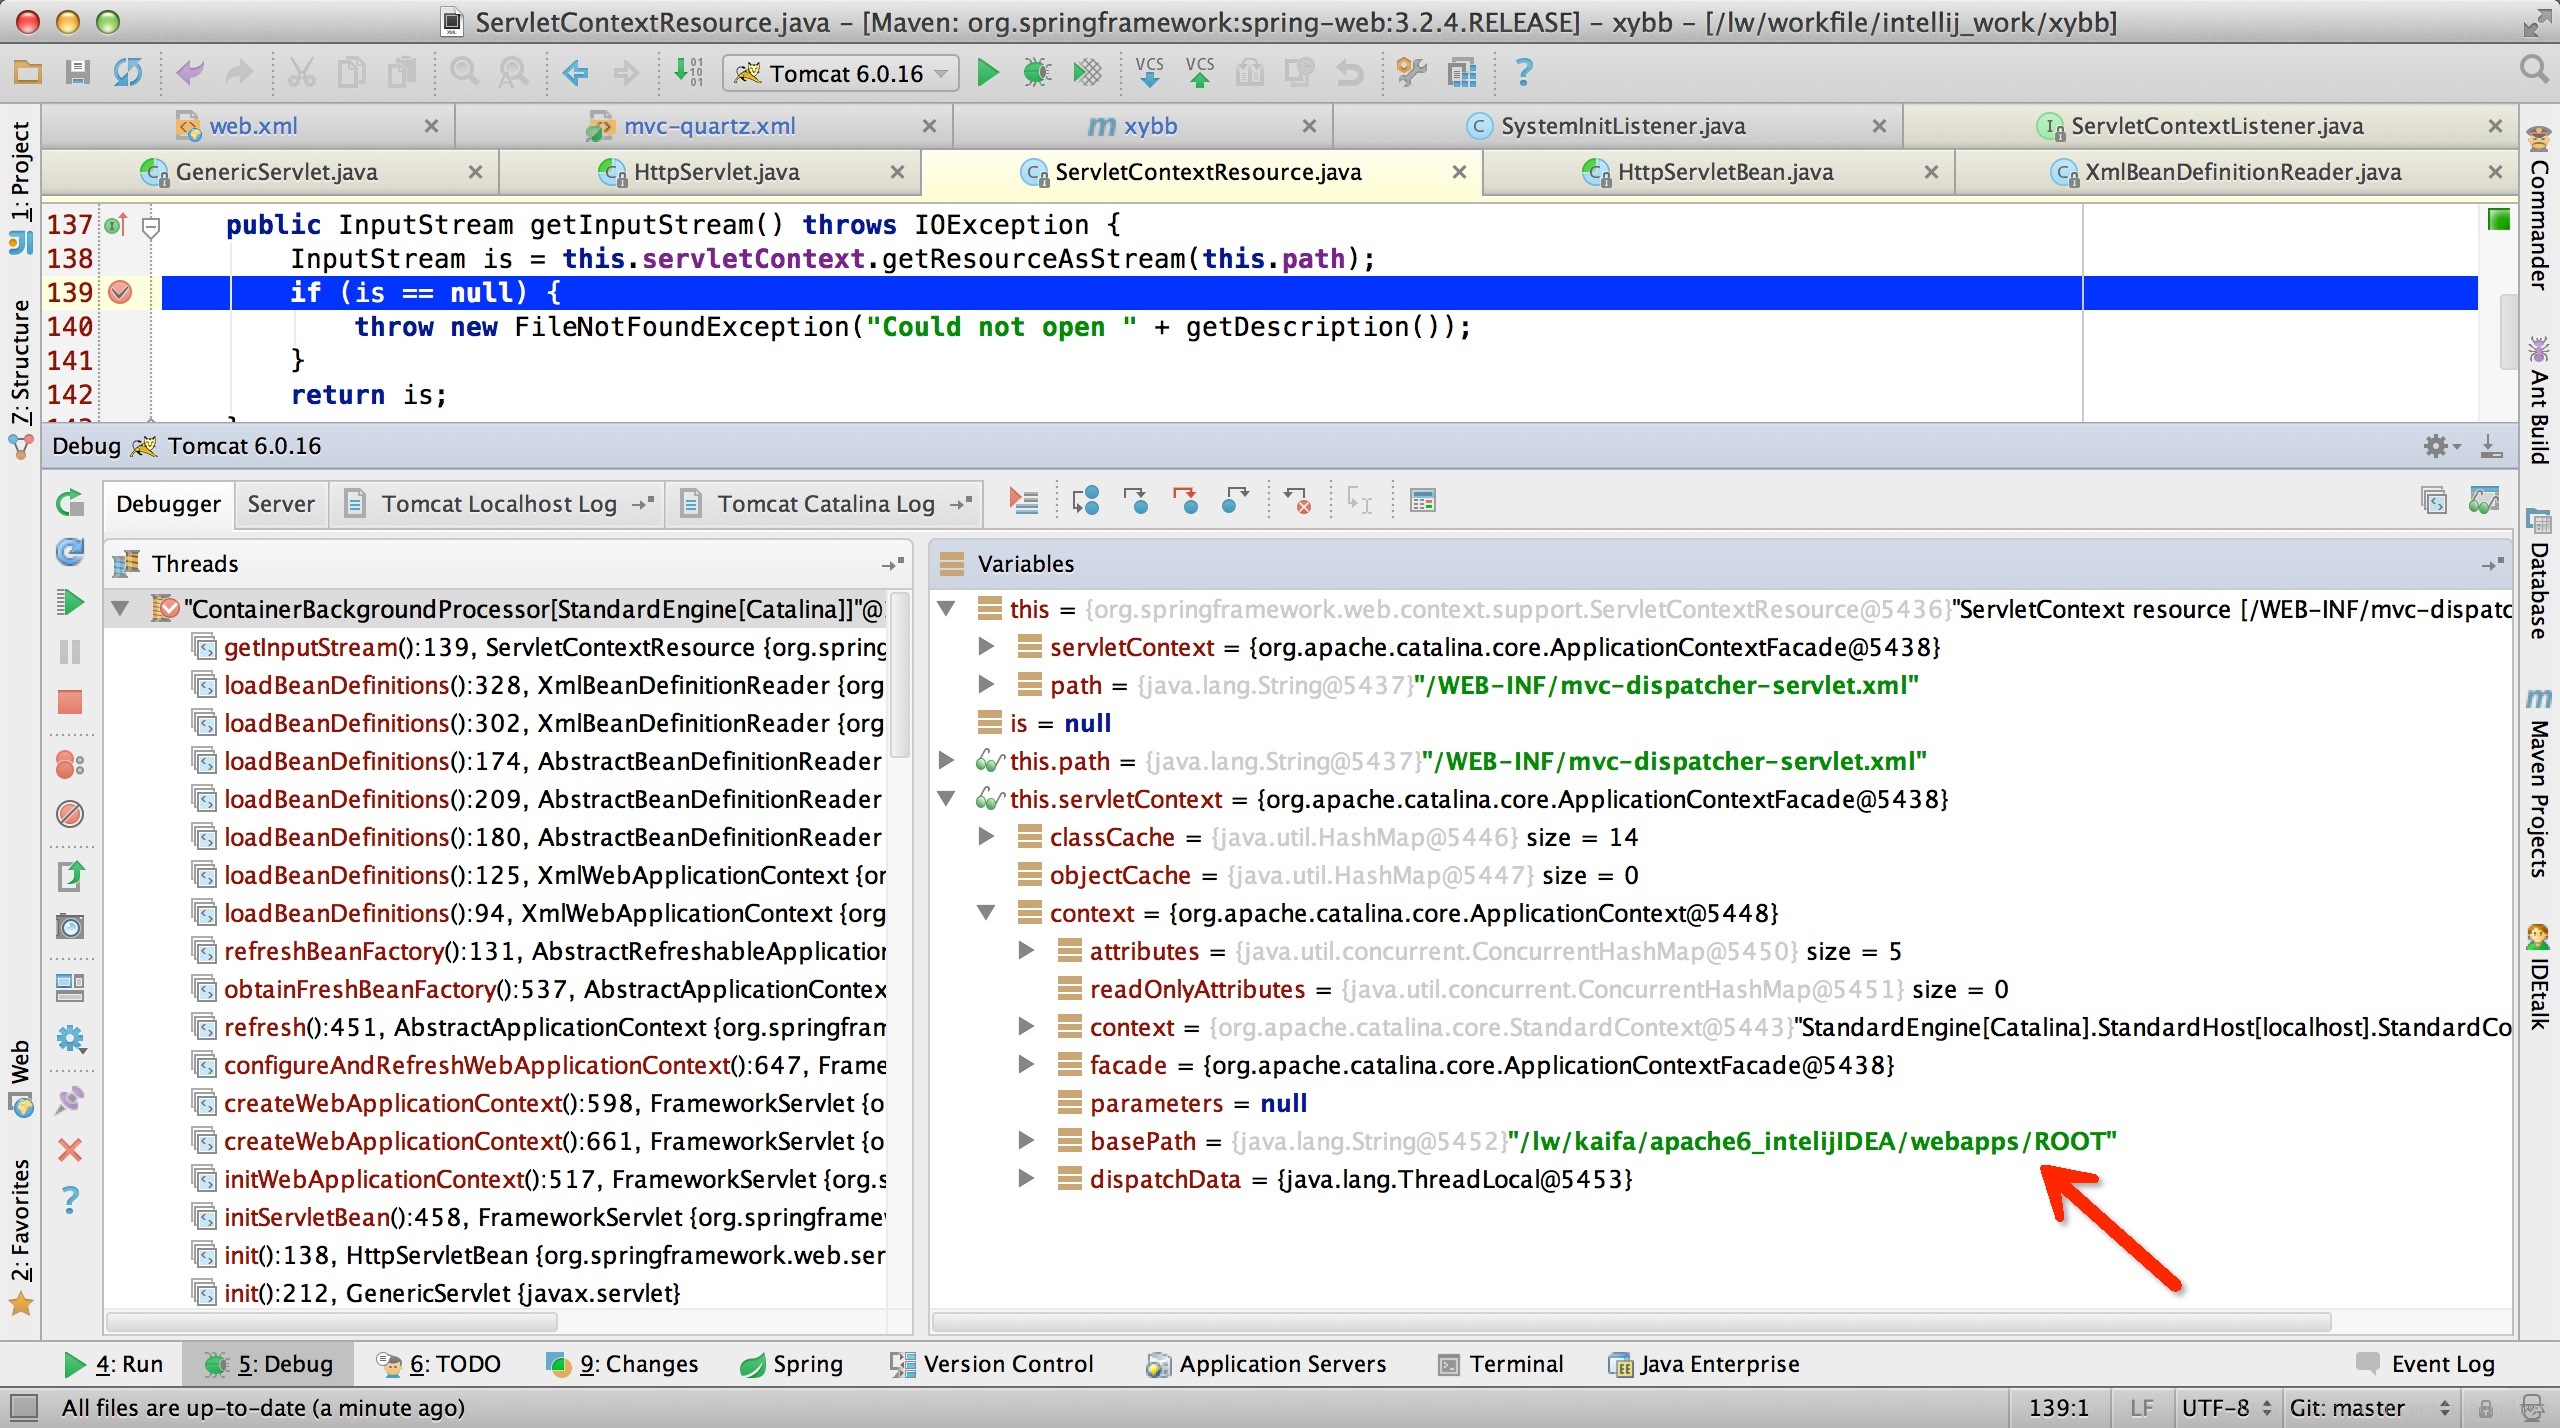Select the getInputStream():139 stack frame
The image size is (2560, 1428).
point(540,647)
